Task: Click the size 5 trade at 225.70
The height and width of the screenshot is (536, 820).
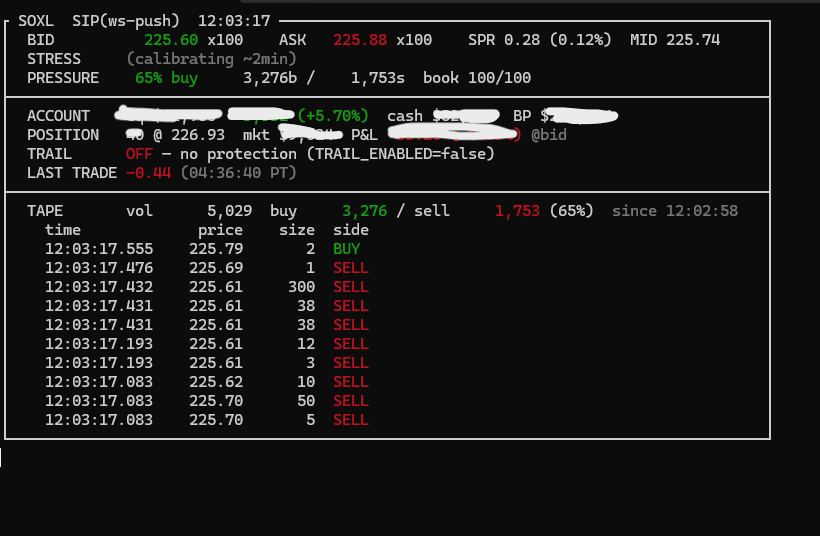Action: coord(311,420)
